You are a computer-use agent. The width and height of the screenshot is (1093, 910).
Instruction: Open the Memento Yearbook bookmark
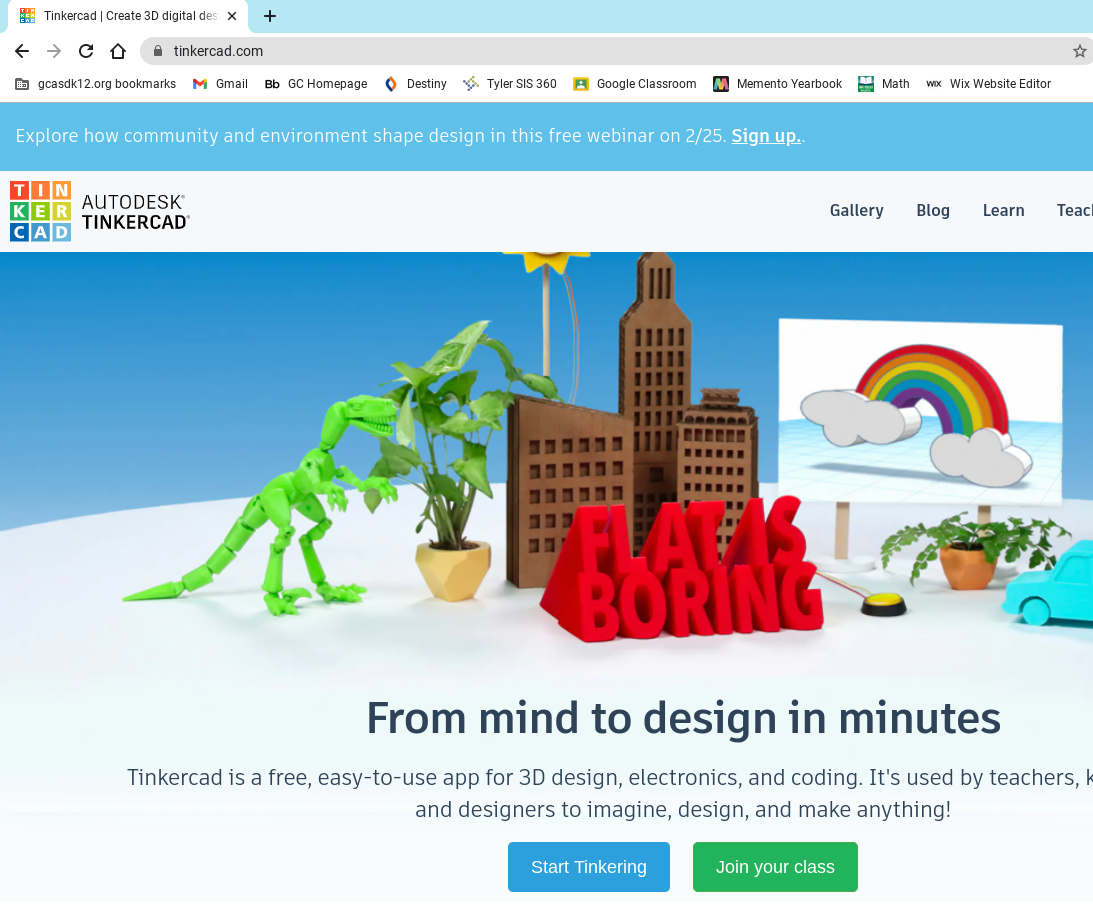(x=777, y=84)
